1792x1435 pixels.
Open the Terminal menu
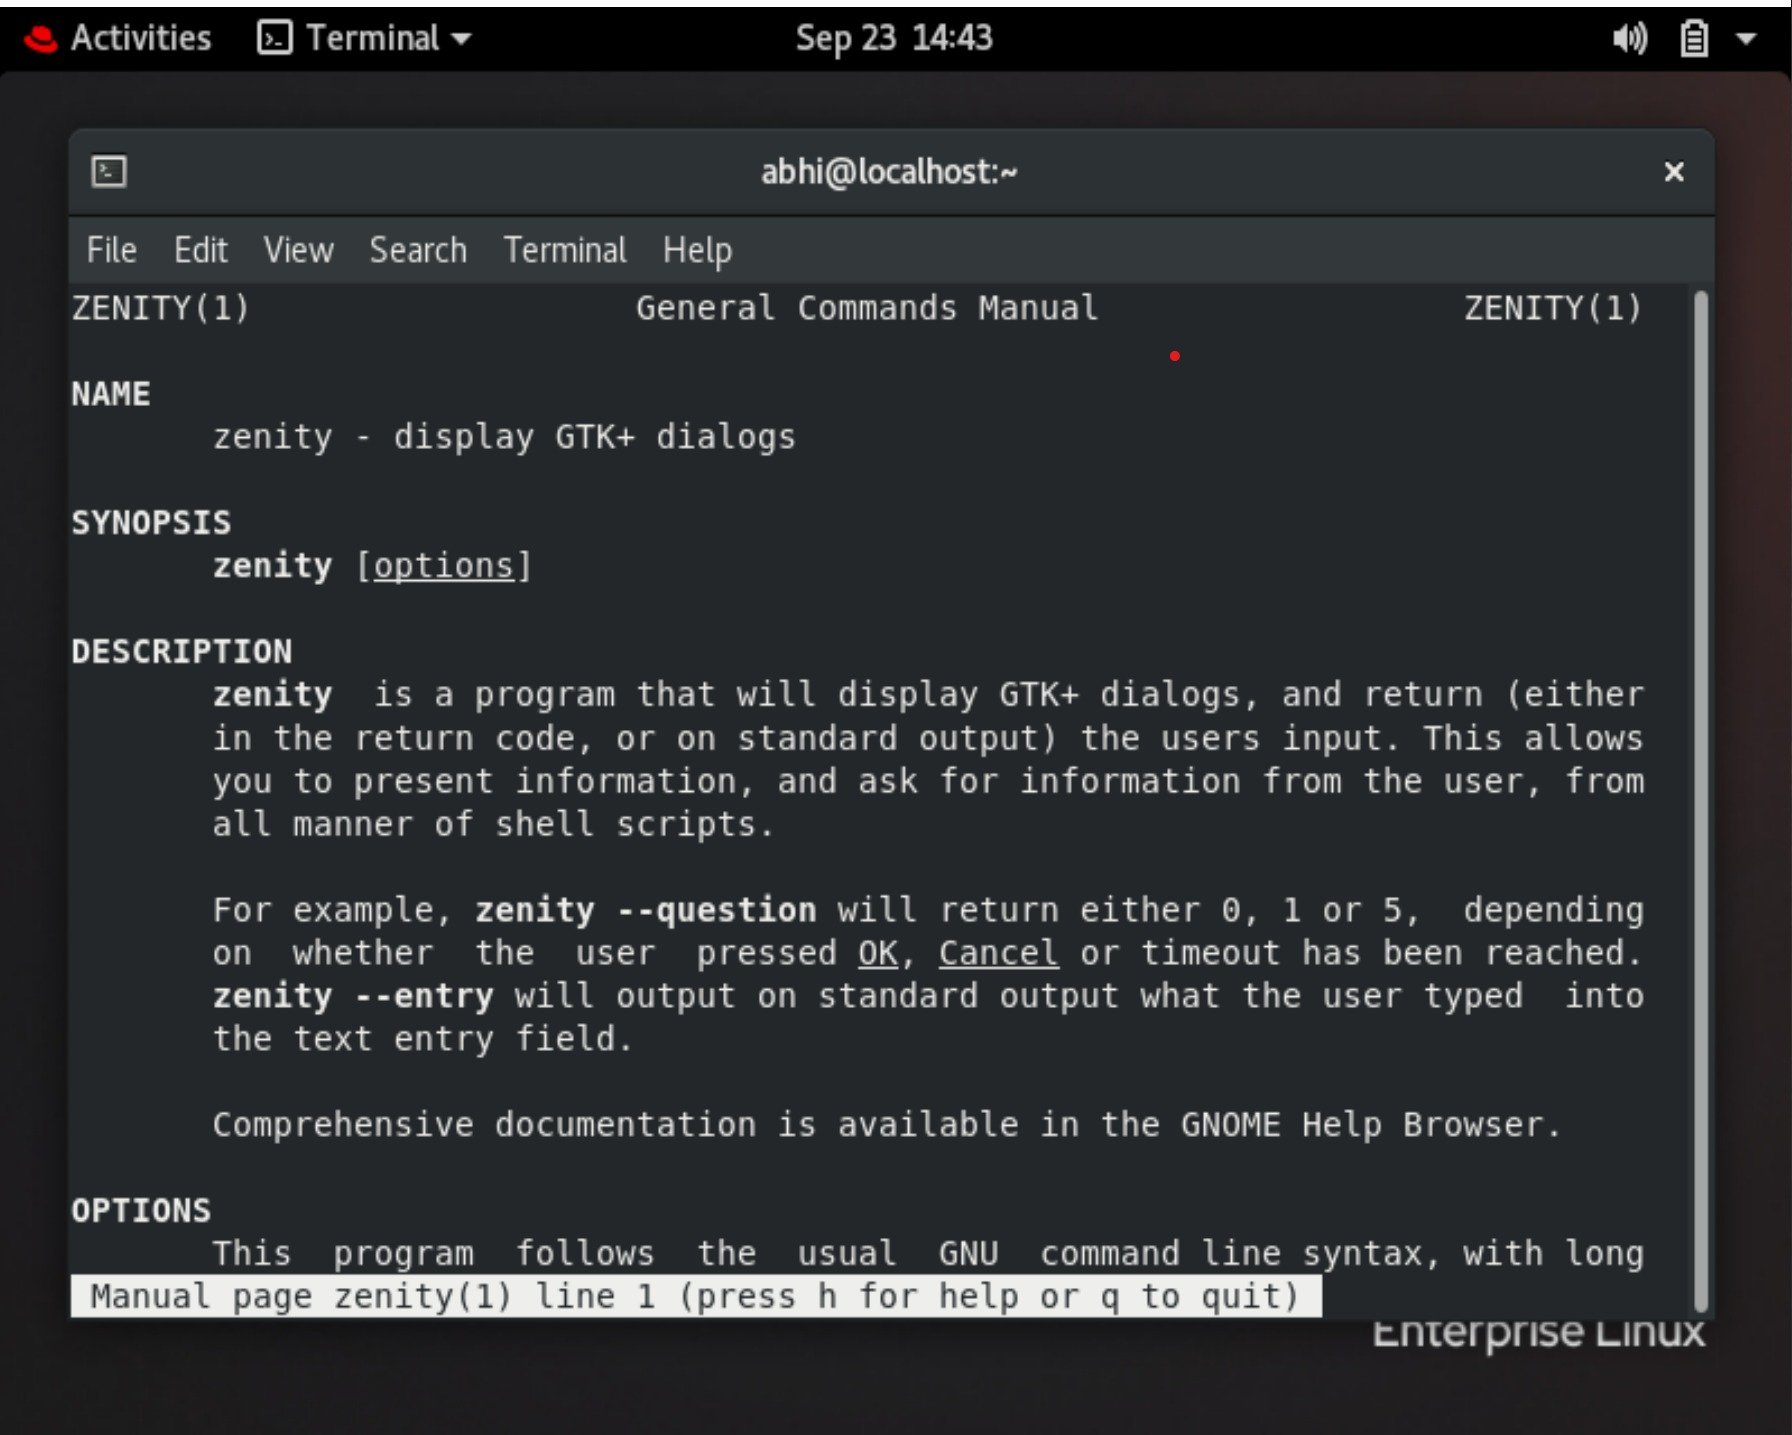565,250
